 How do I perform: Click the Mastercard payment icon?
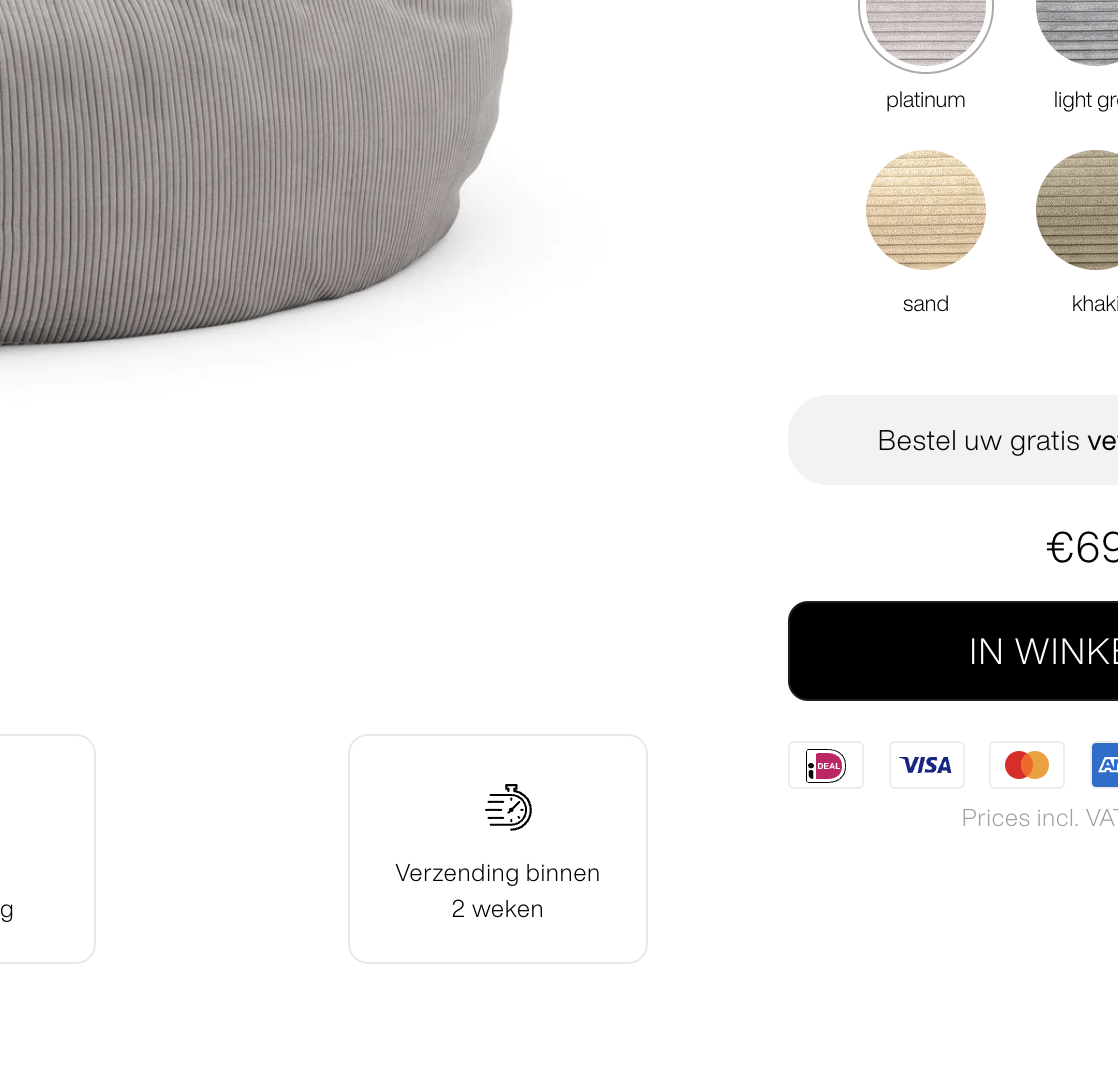[x=1027, y=765]
